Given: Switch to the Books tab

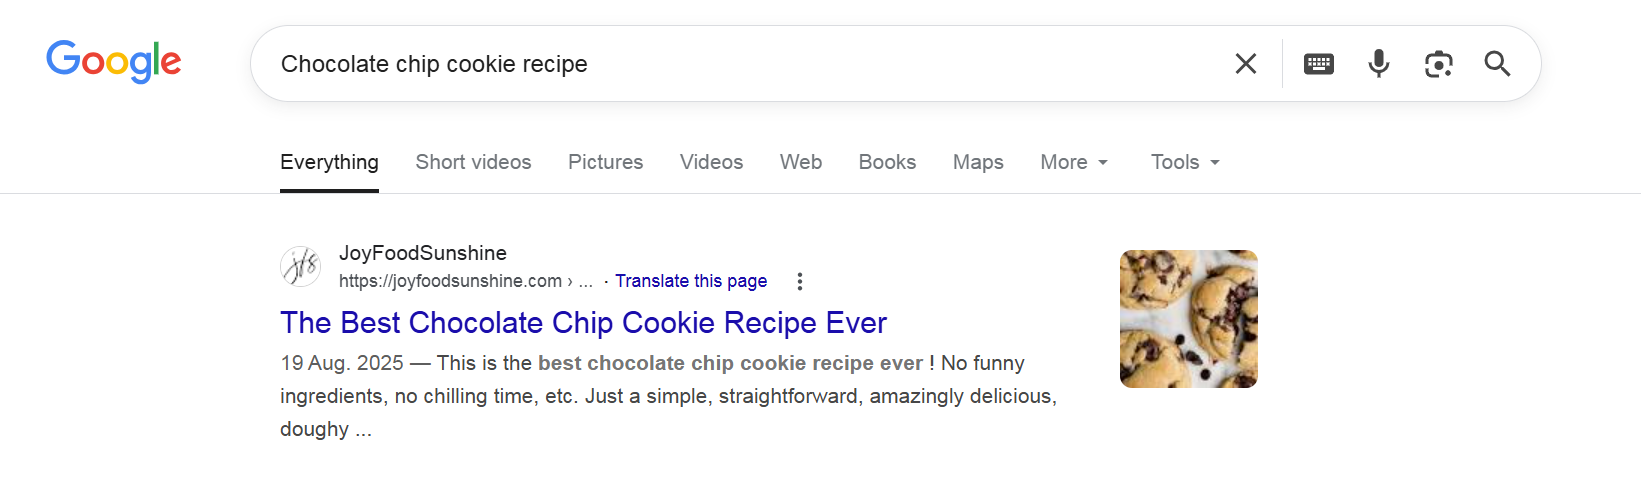Looking at the screenshot, I should tap(887, 162).
